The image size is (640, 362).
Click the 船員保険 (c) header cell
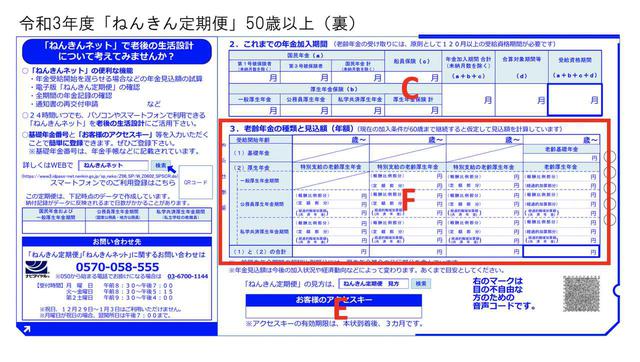click(413, 61)
